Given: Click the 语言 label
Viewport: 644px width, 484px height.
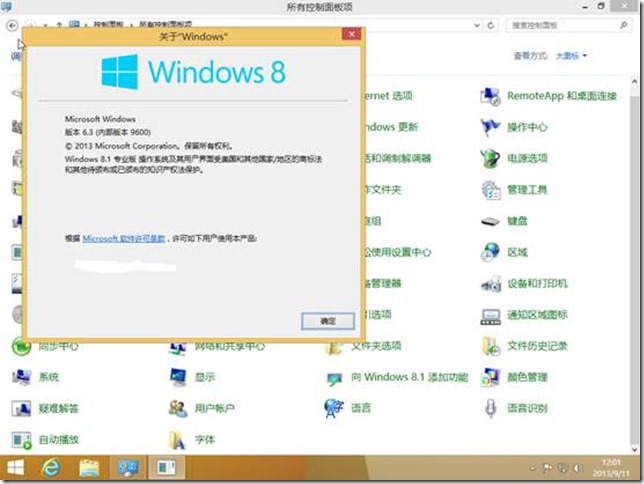Looking at the screenshot, I should (x=361, y=408).
